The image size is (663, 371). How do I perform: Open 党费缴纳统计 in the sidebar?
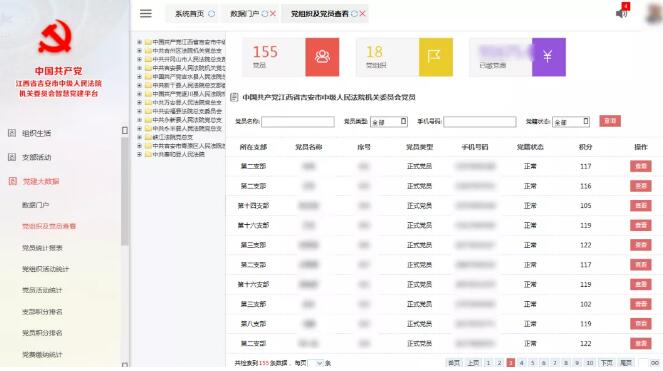point(42,355)
